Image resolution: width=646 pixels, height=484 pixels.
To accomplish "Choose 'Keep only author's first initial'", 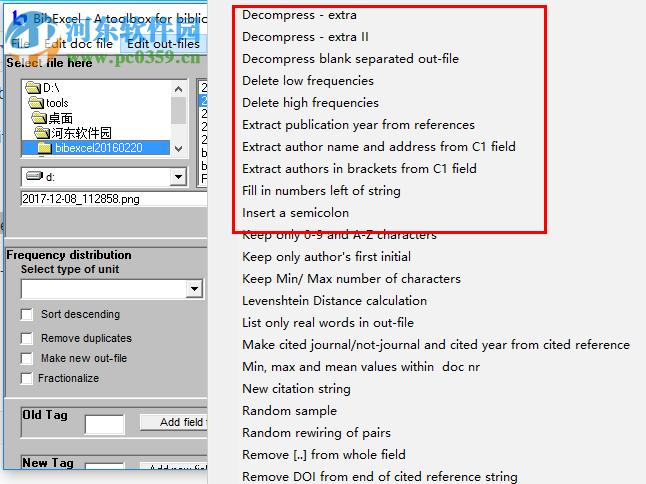I will (326, 257).
